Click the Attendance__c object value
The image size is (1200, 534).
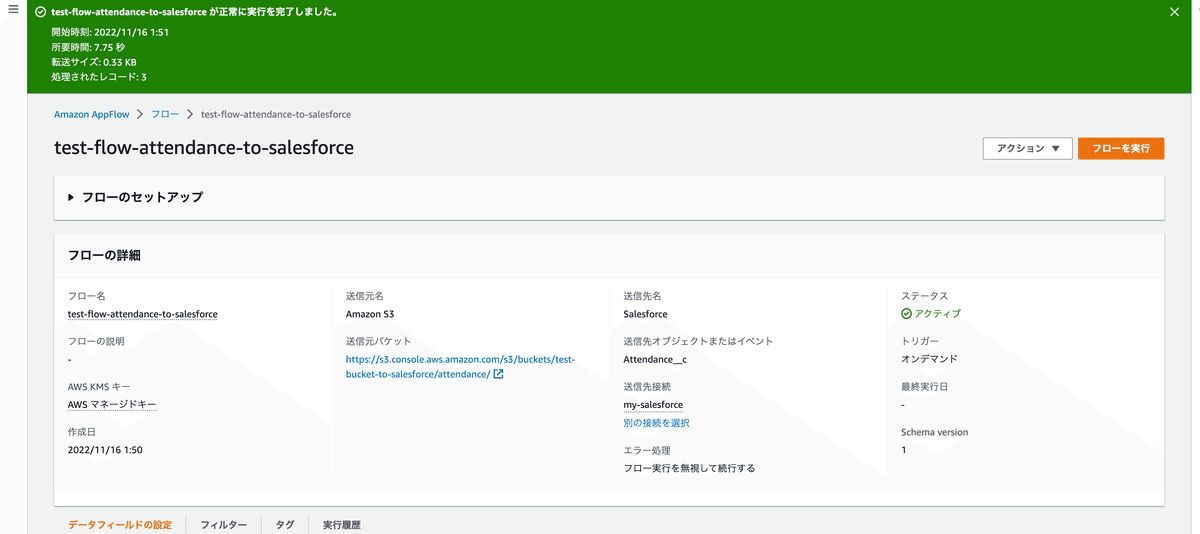point(655,359)
